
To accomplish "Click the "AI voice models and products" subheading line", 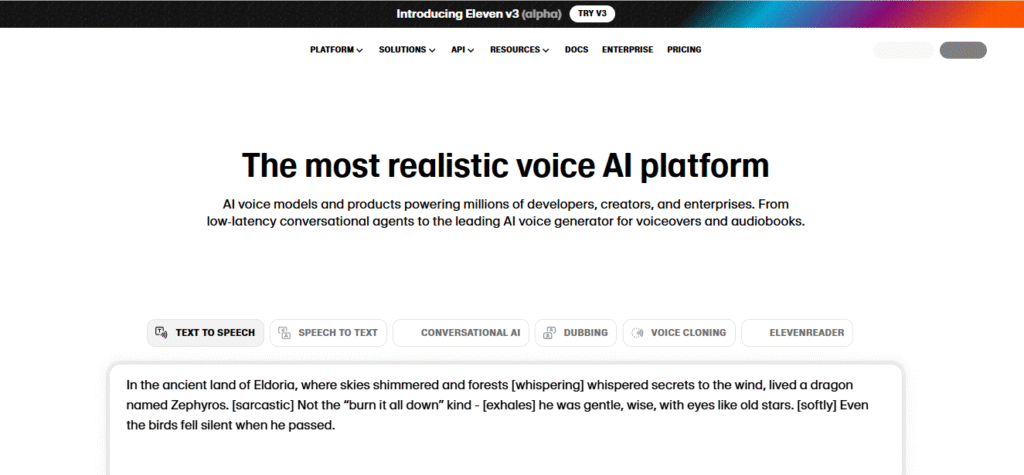I will (x=505, y=204).
